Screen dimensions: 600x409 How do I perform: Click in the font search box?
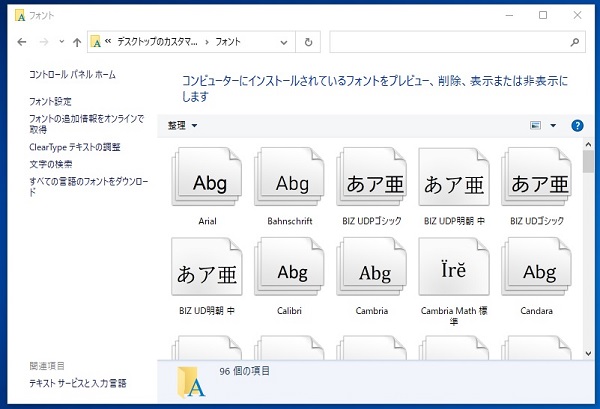(x=457, y=42)
